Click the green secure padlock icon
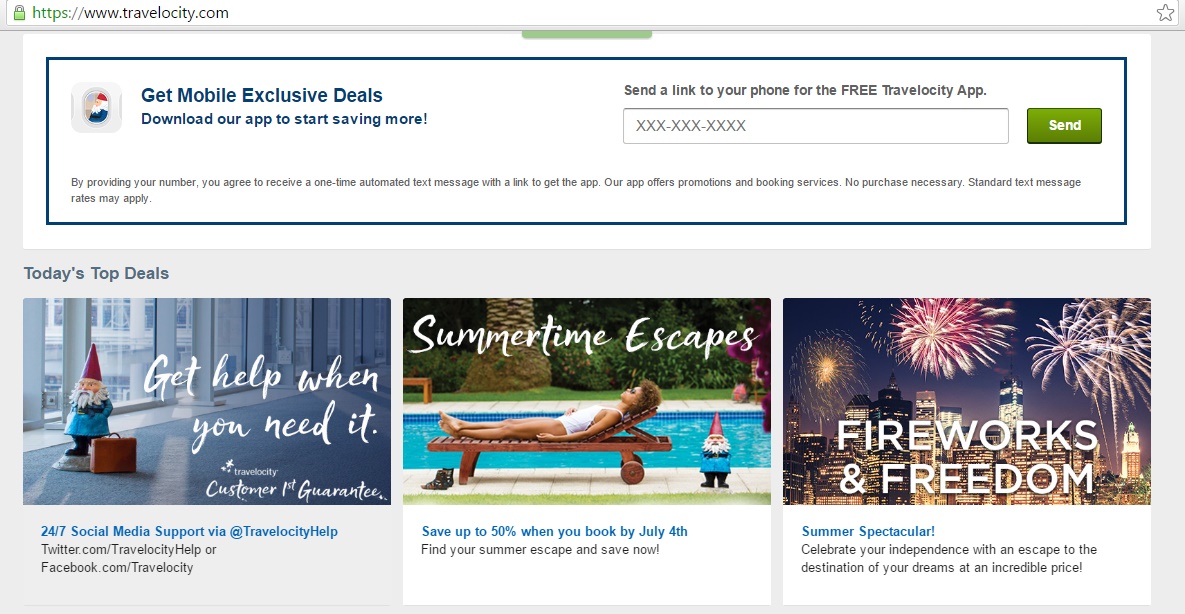Image resolution: width=1185 pixels, height=614 pixels. click(19, 13)
